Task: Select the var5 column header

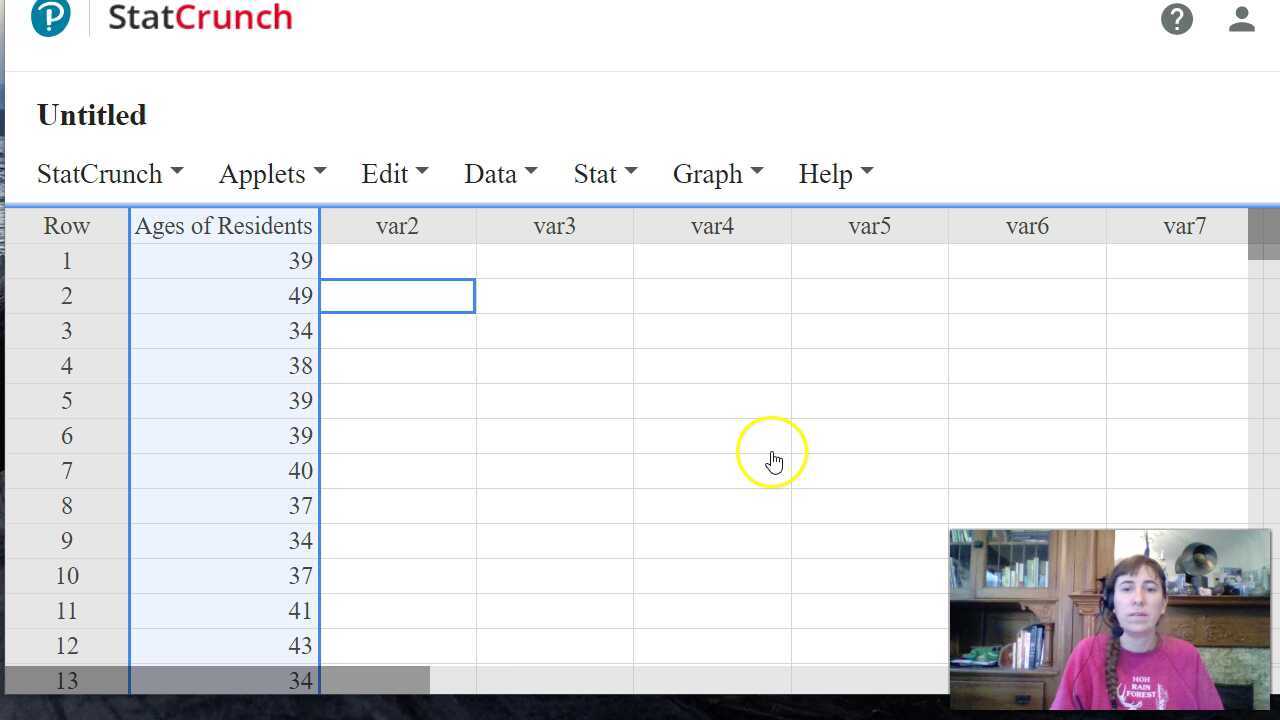Action: click(869, 226)
